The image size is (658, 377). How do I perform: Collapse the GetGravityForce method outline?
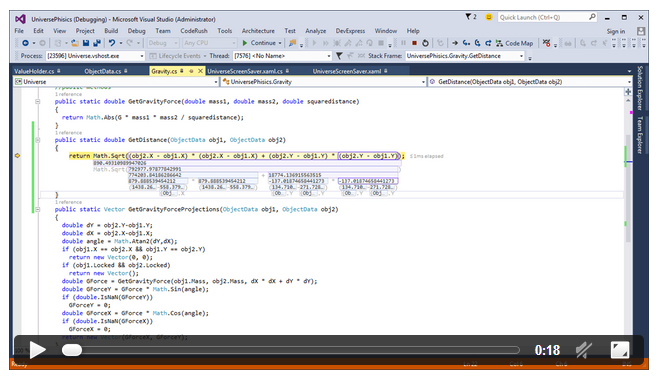click(x=38, y=101)
